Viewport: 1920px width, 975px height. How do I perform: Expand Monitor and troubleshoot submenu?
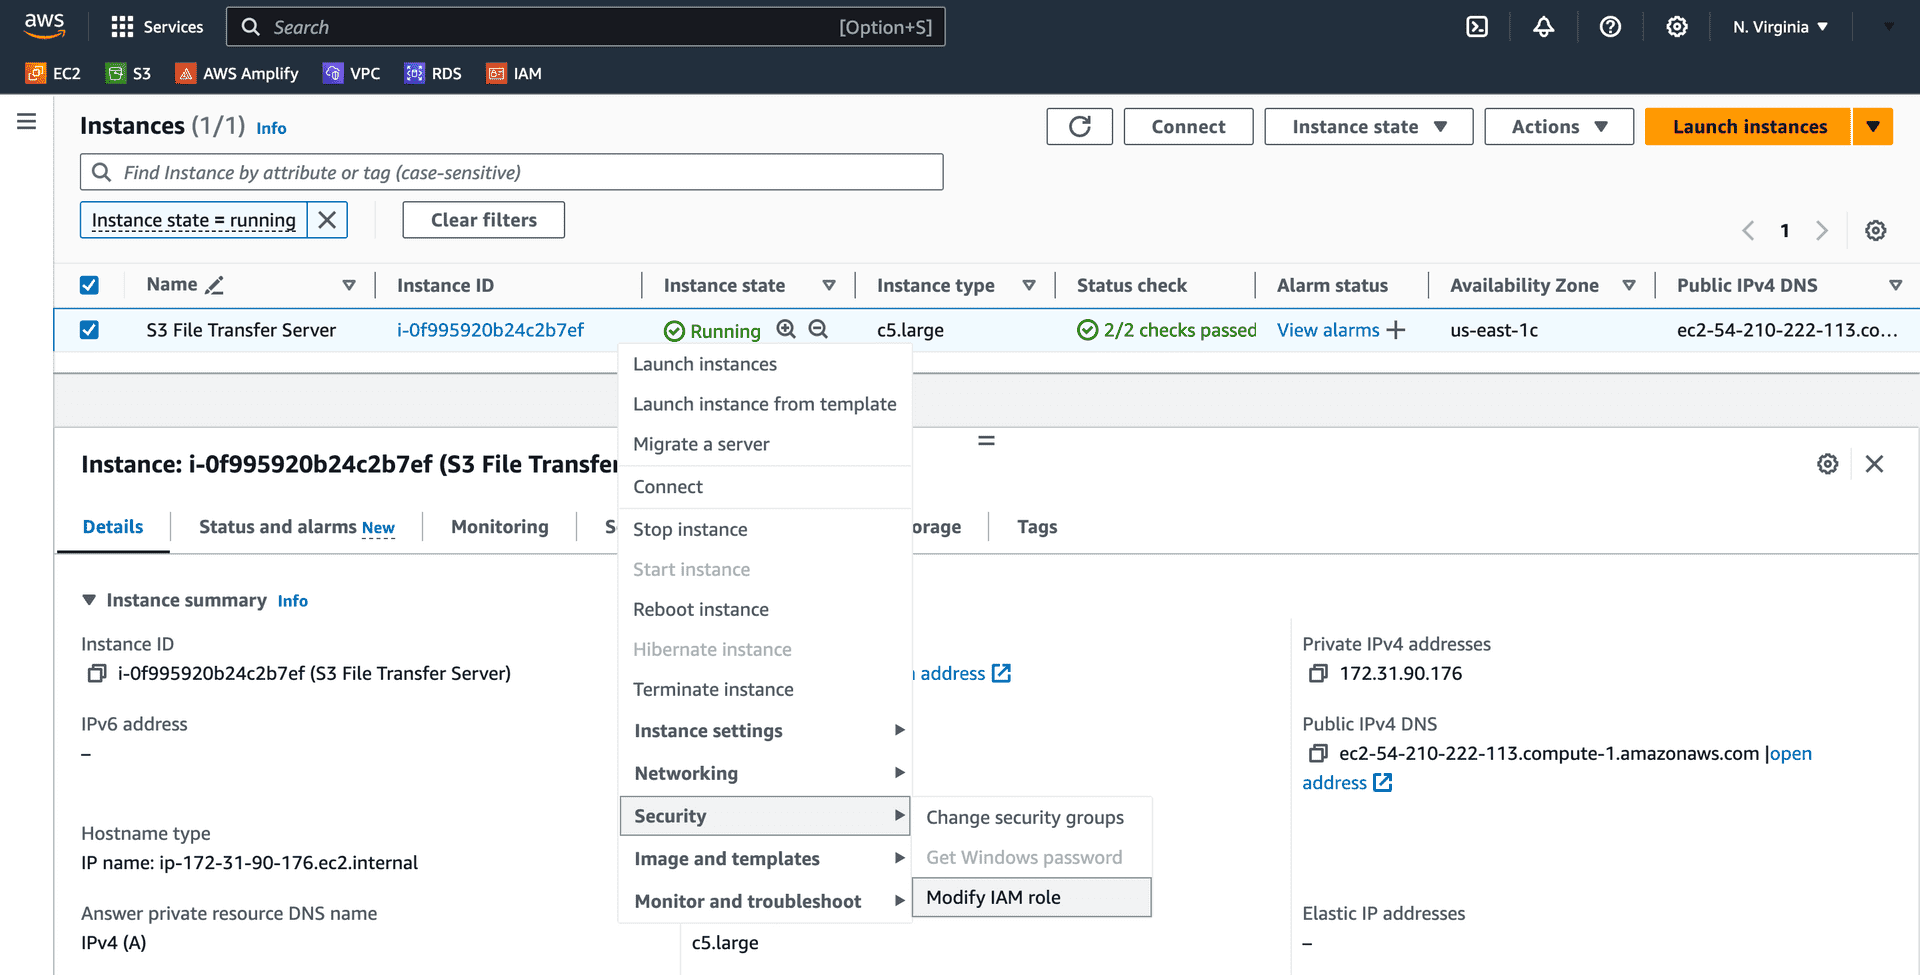[765, 901]
